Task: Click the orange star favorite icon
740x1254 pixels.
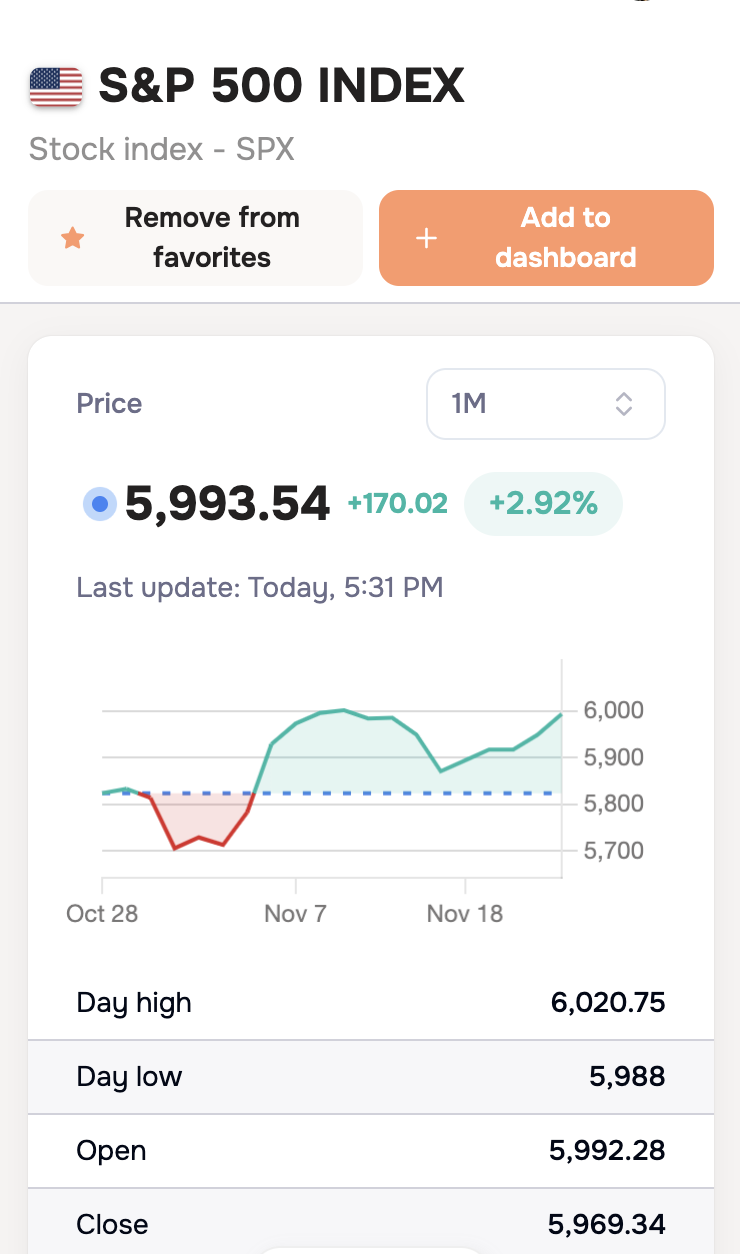Action: pos(72,238)
